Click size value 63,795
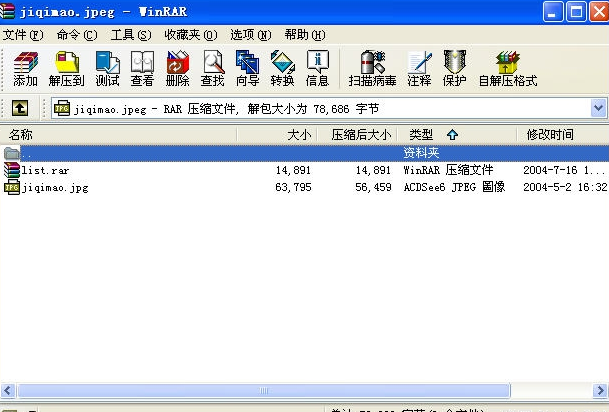 coord(293,188)
